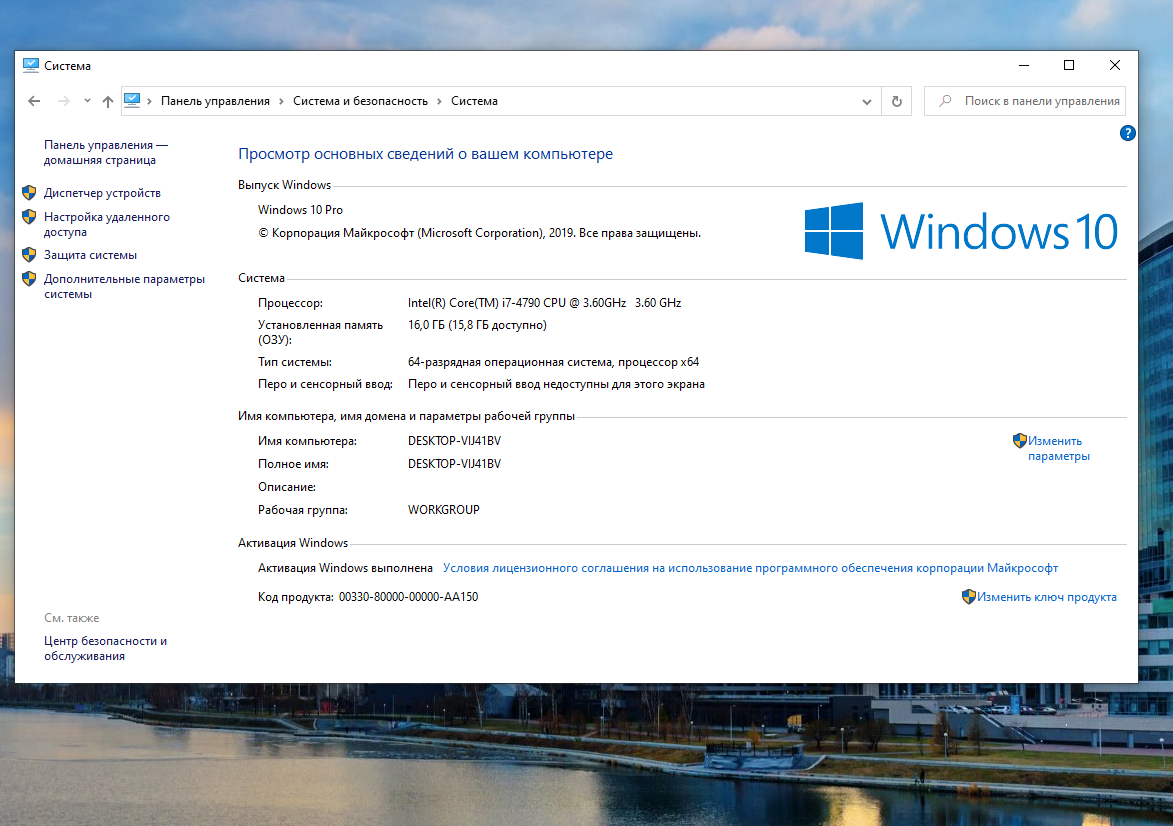Click the search magnifier icon

coord(946,100)
